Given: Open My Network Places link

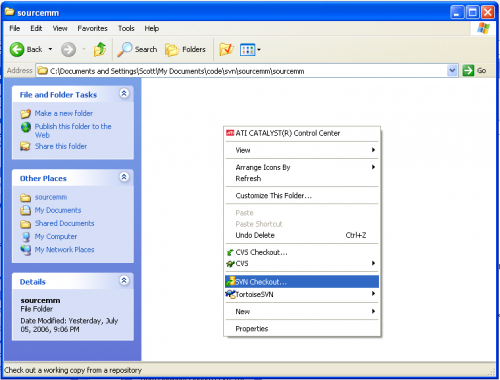Looking at the screenshot, I should [x=64, y=249].
